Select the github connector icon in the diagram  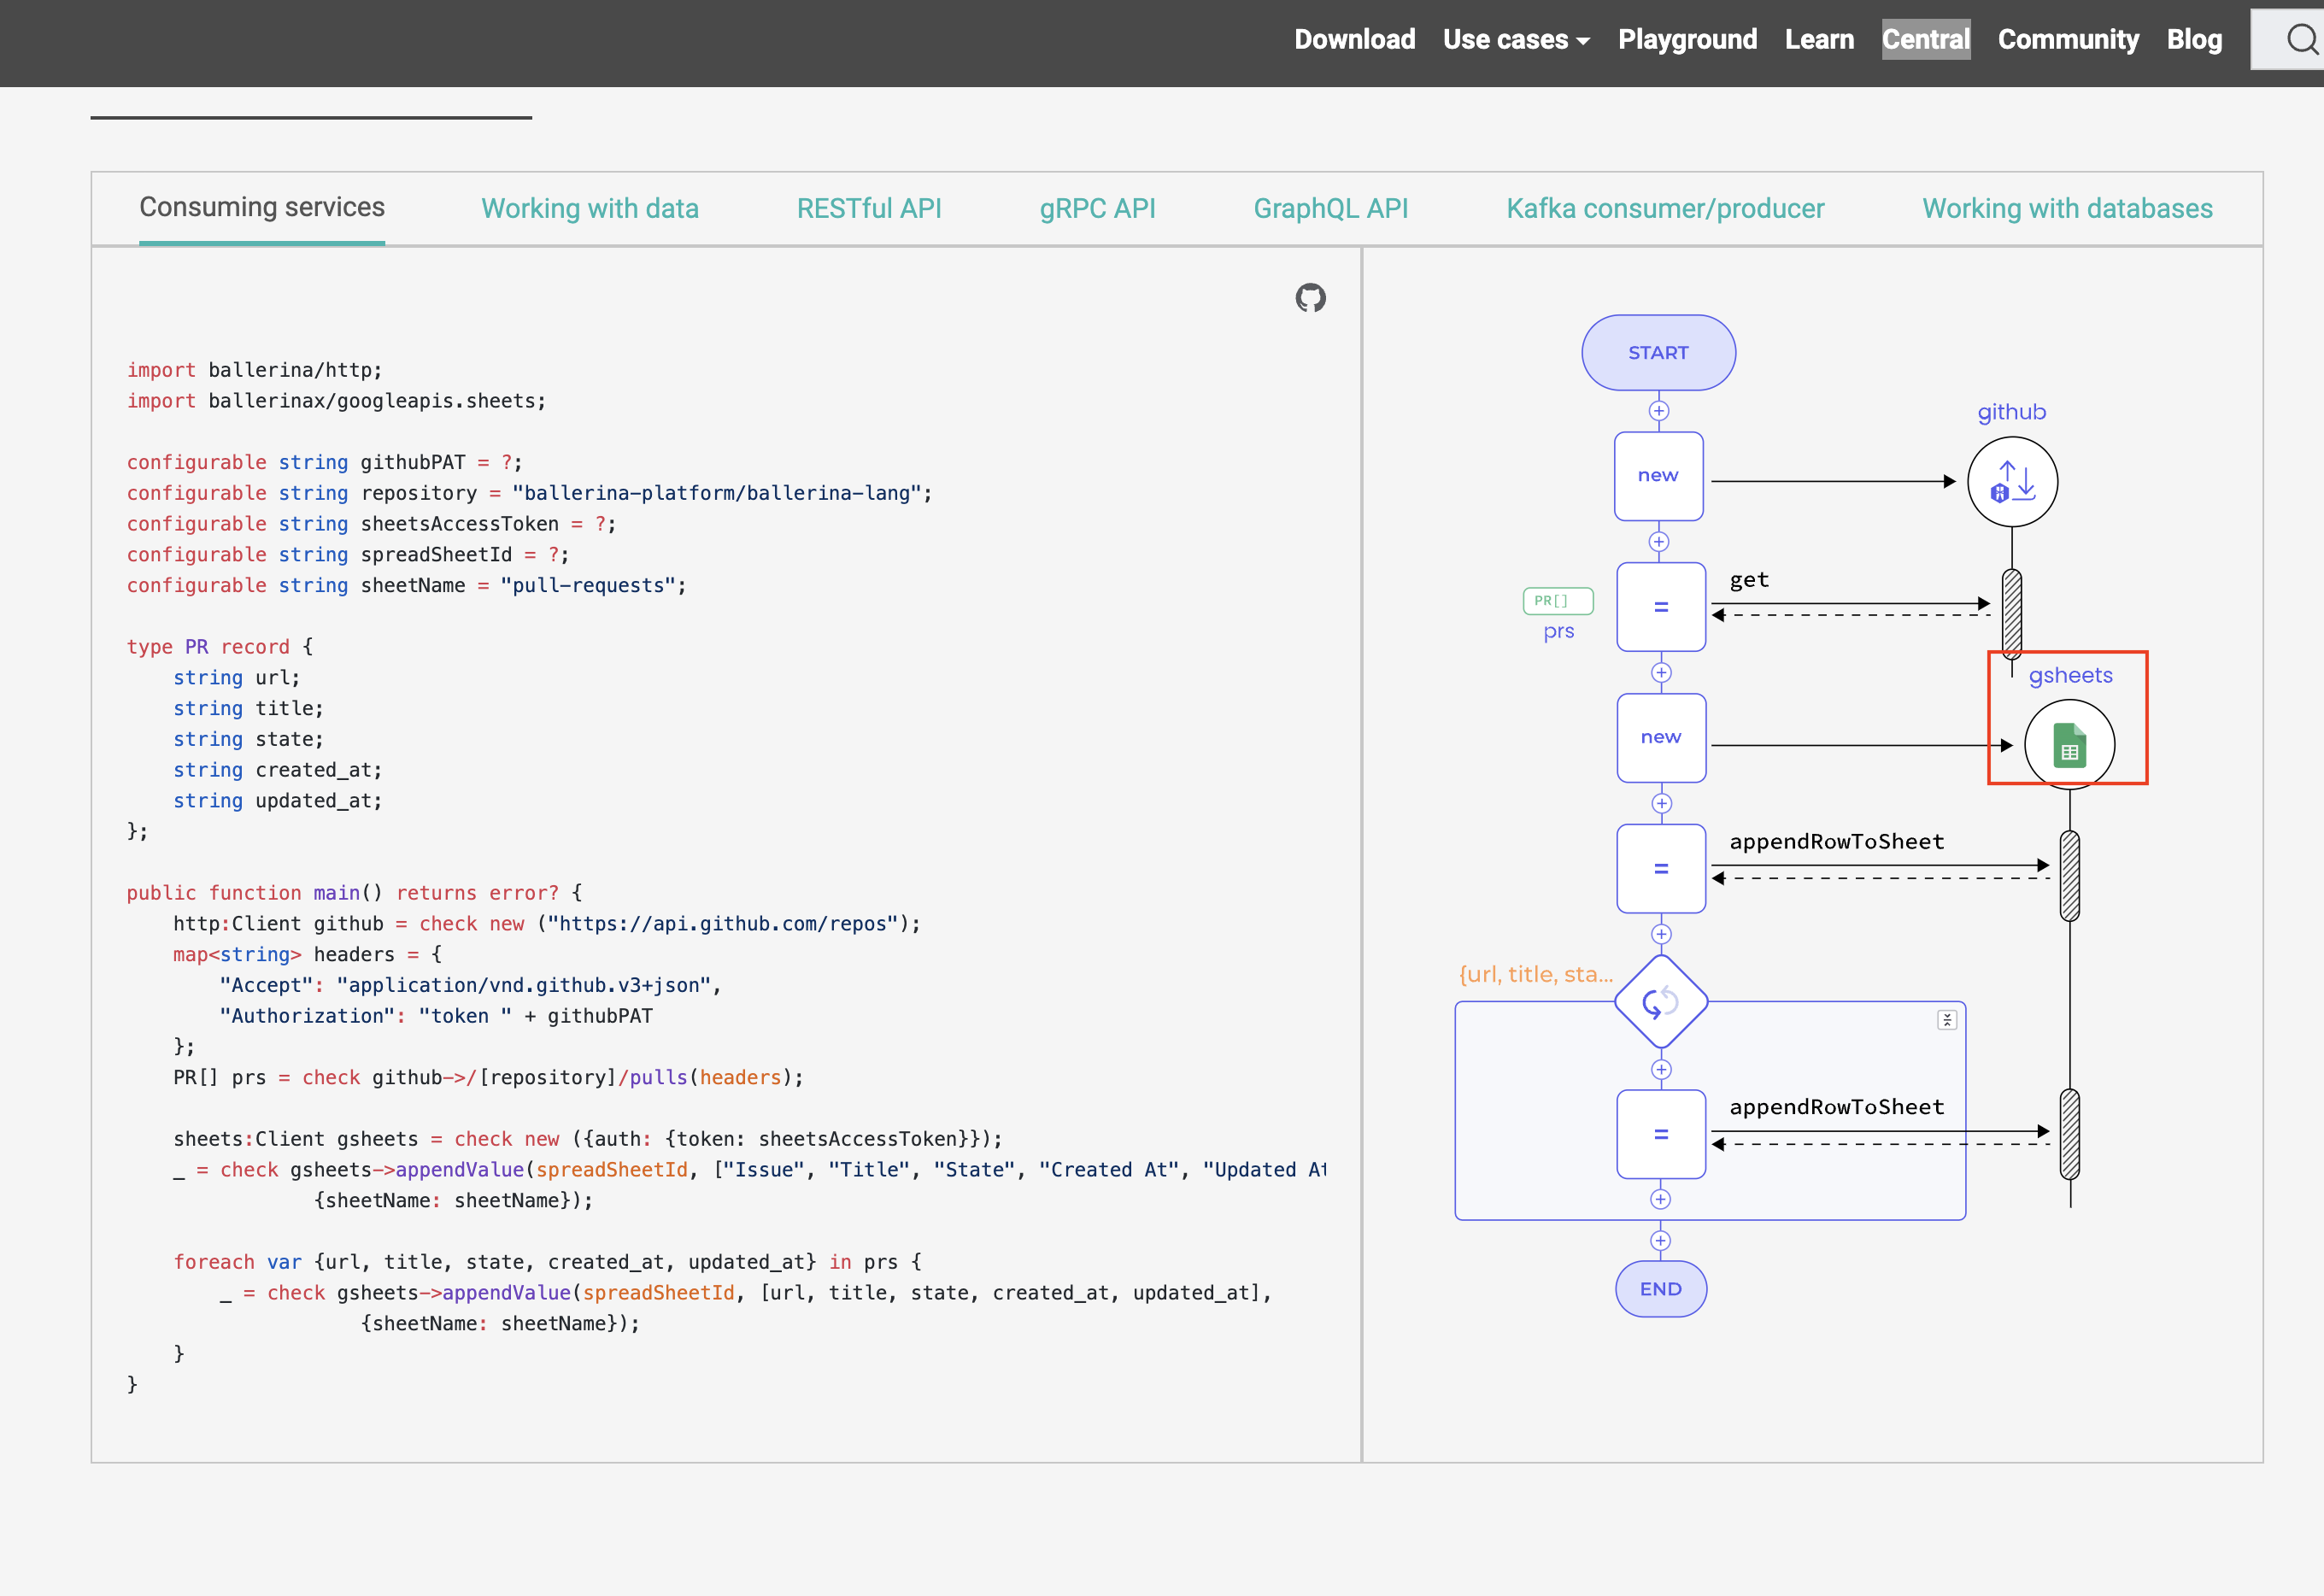pos(2012,481)
